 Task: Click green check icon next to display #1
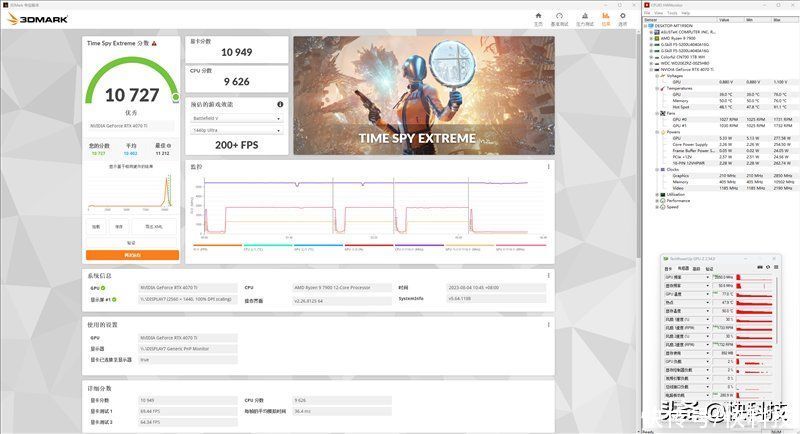point(114,299)
